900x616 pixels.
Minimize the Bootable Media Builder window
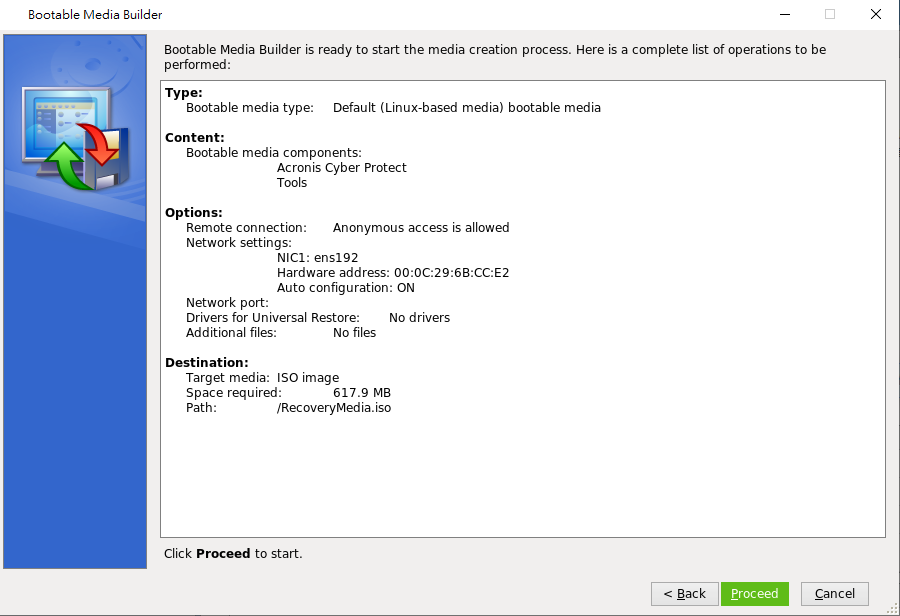point(785,14)
